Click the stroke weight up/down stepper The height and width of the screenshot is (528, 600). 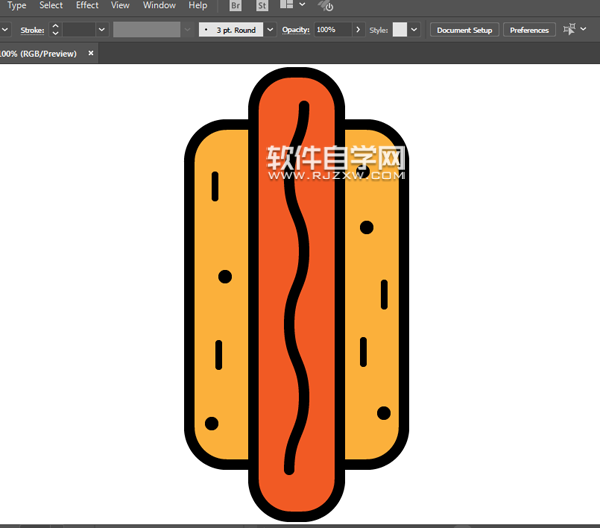[55, 30]
